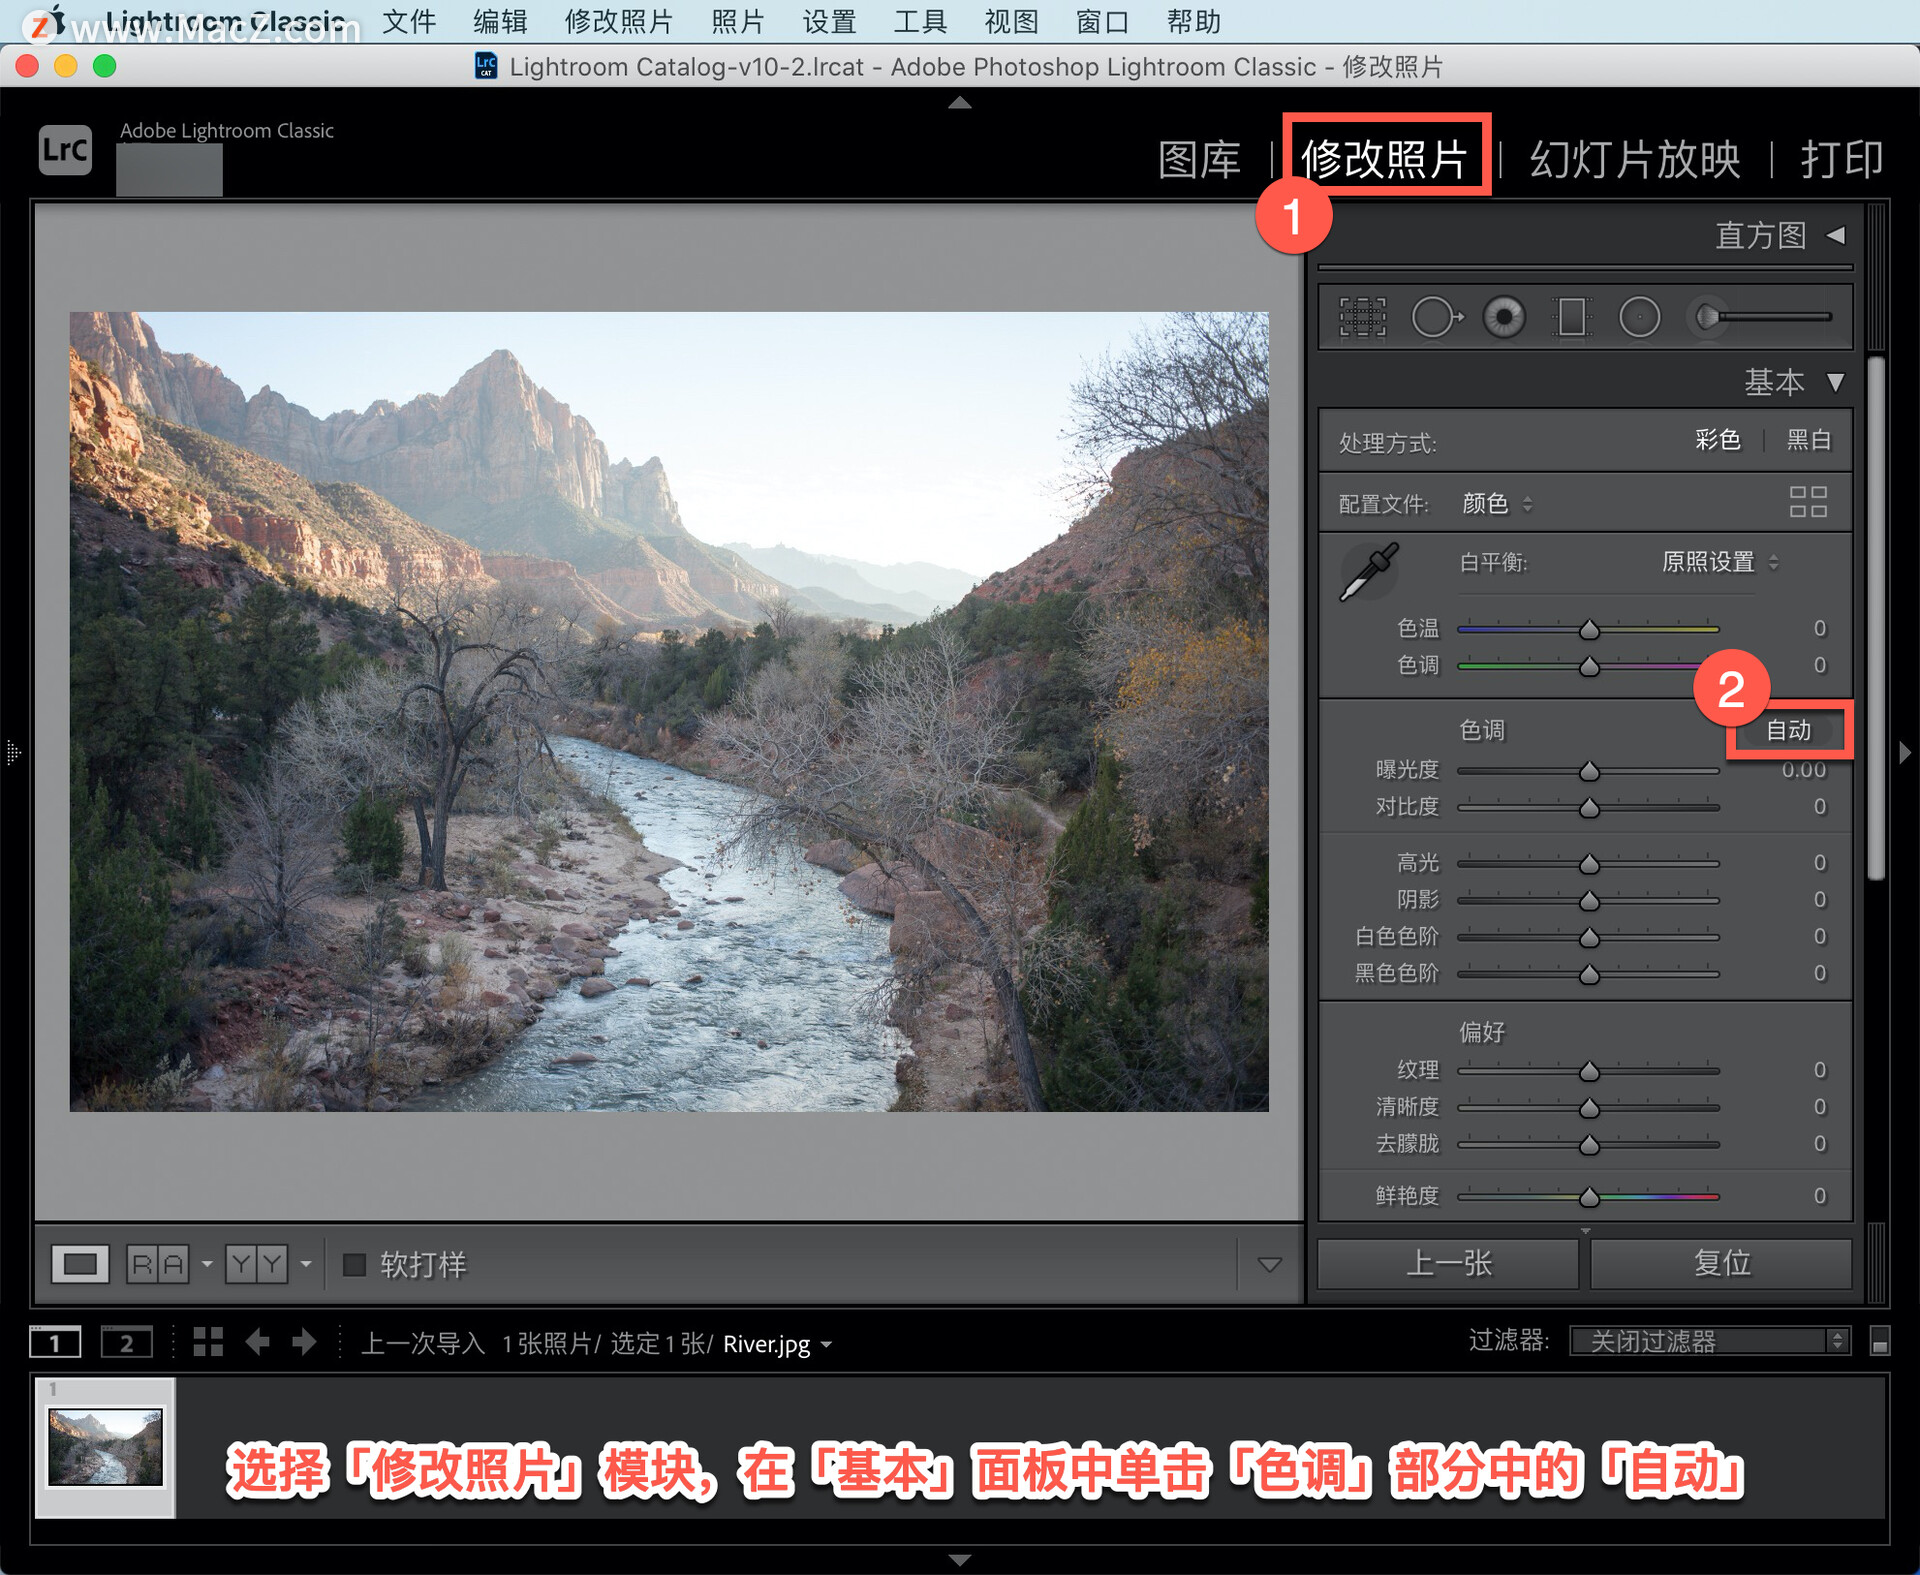Click the 上一张 Previous button
Image resolution: width=1920 pixels, height=1575 pixels.
click(1448, 1263)
